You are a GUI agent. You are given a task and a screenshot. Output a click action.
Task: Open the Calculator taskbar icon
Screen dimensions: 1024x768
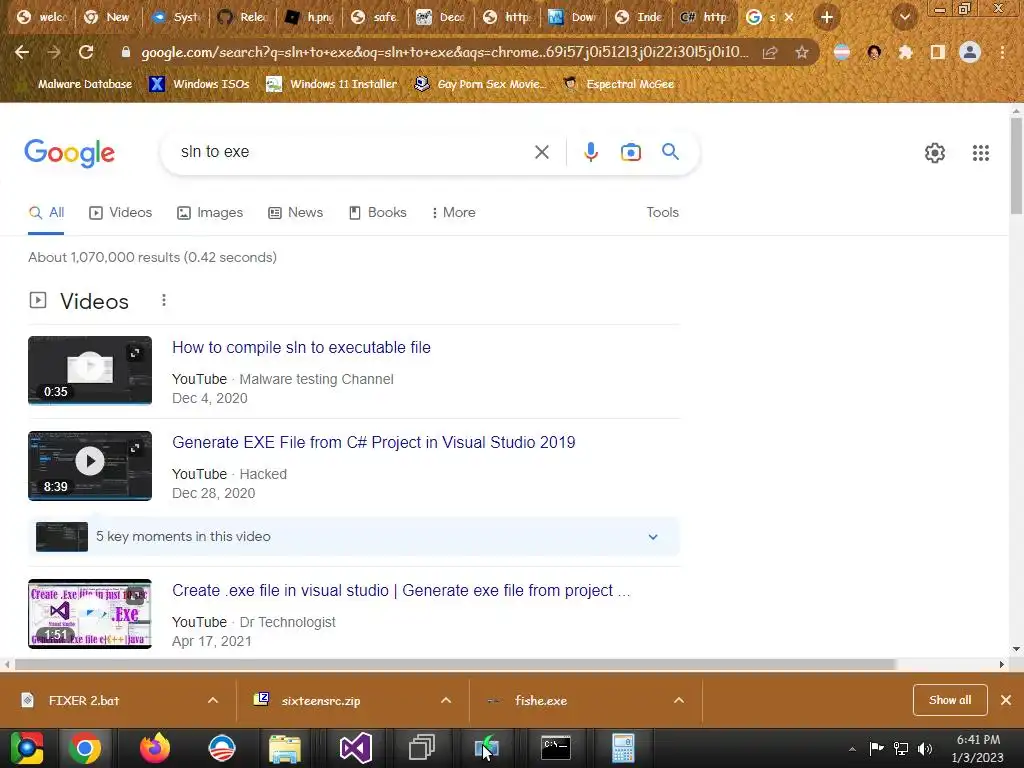click(x=623, y=748)
